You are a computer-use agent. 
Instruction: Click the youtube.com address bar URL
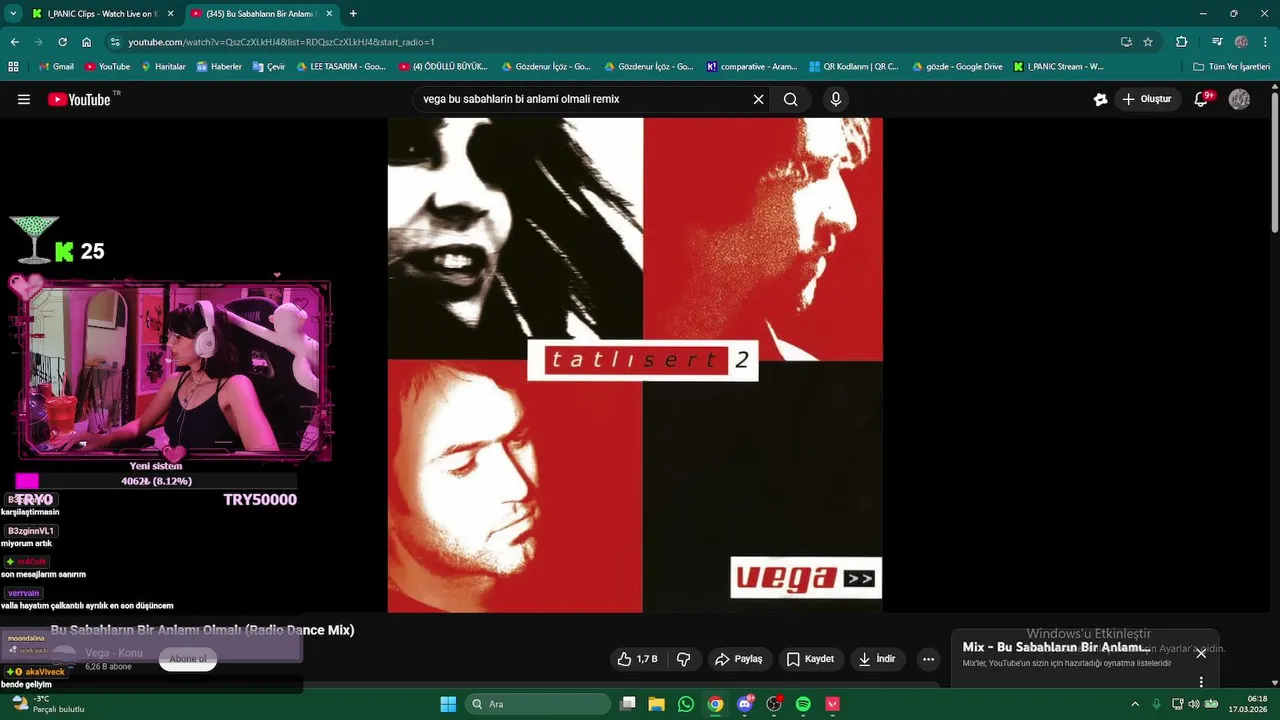click(281, 42)
